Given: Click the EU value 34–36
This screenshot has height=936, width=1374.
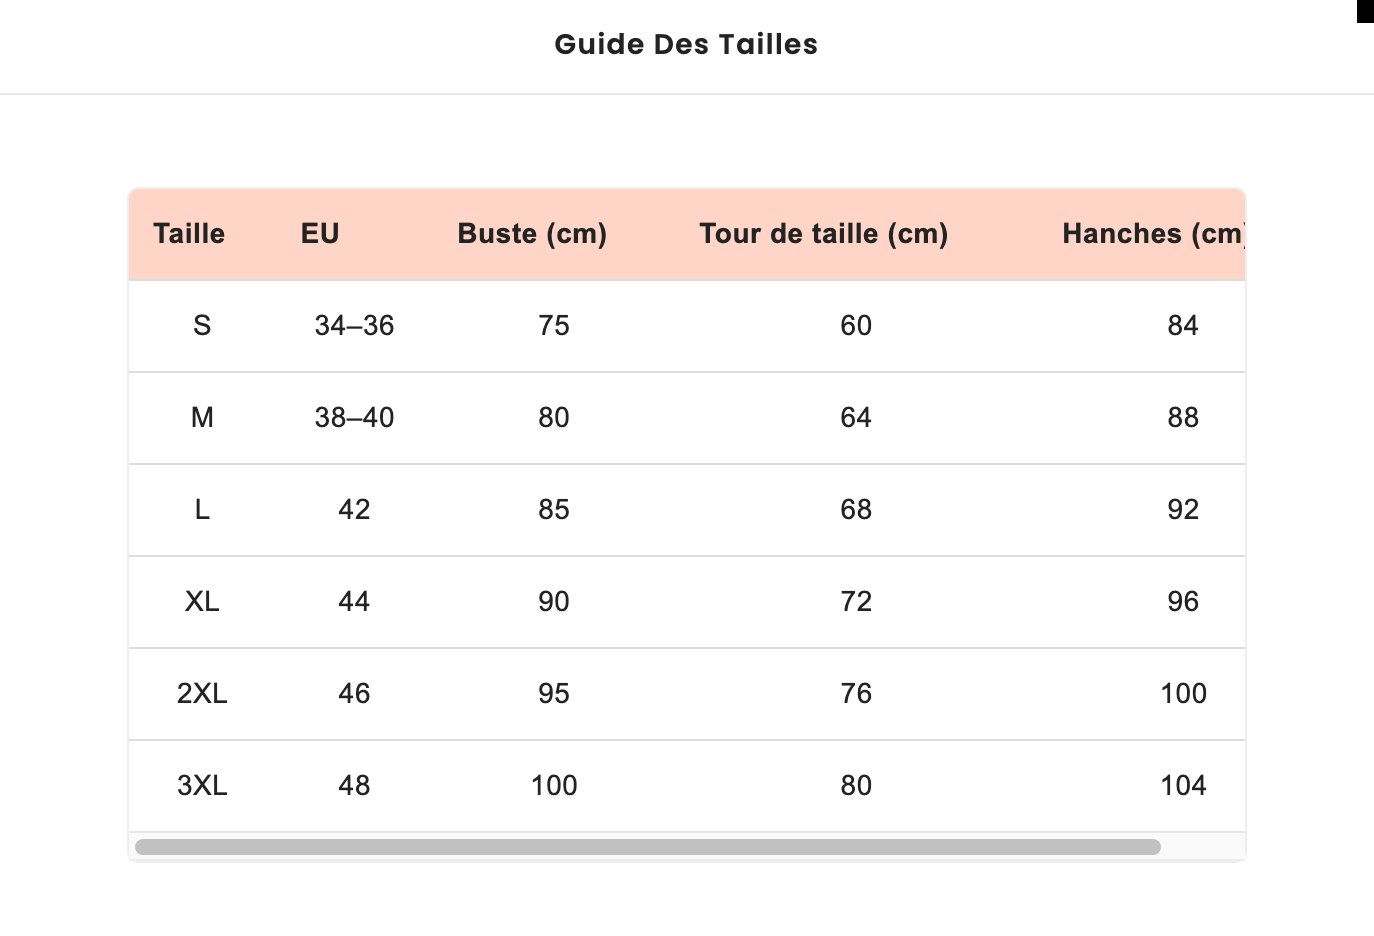Looking at the screenshot, I should 354,325.
